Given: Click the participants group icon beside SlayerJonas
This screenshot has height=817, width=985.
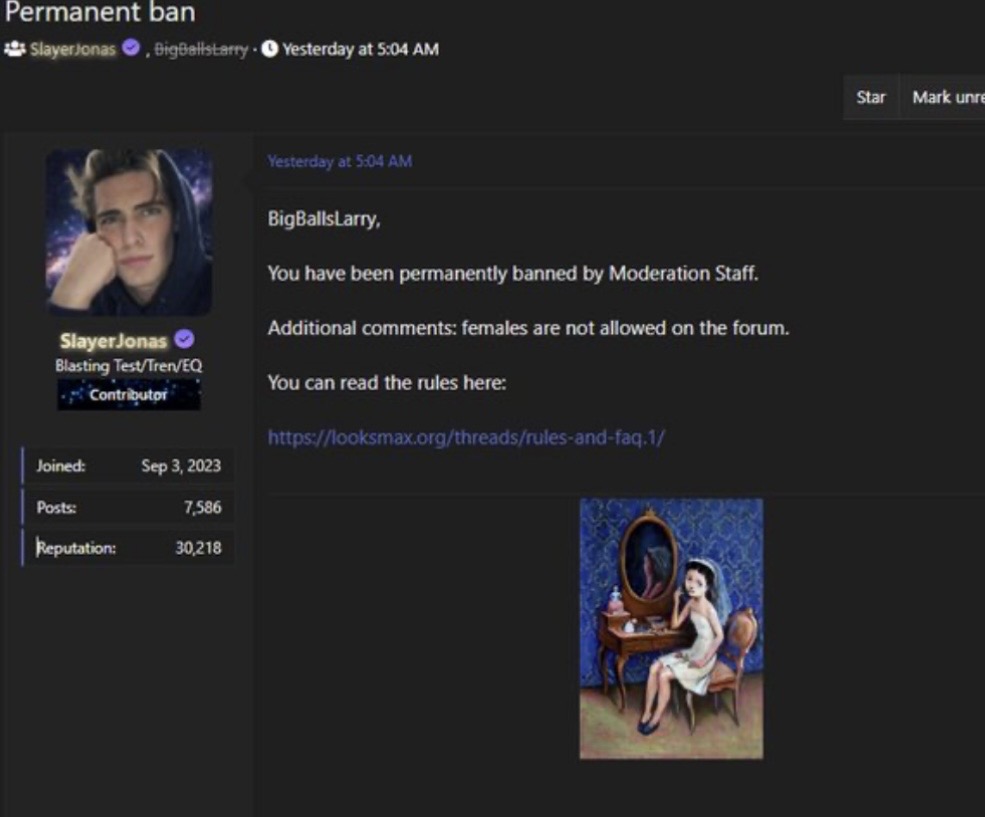Looking at the screenshot, I should pos(14,49).
